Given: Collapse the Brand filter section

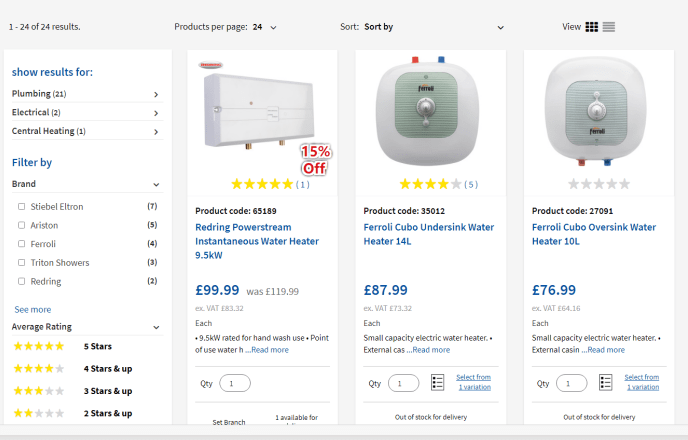Looking at the screenshot, I should (156, 184).
